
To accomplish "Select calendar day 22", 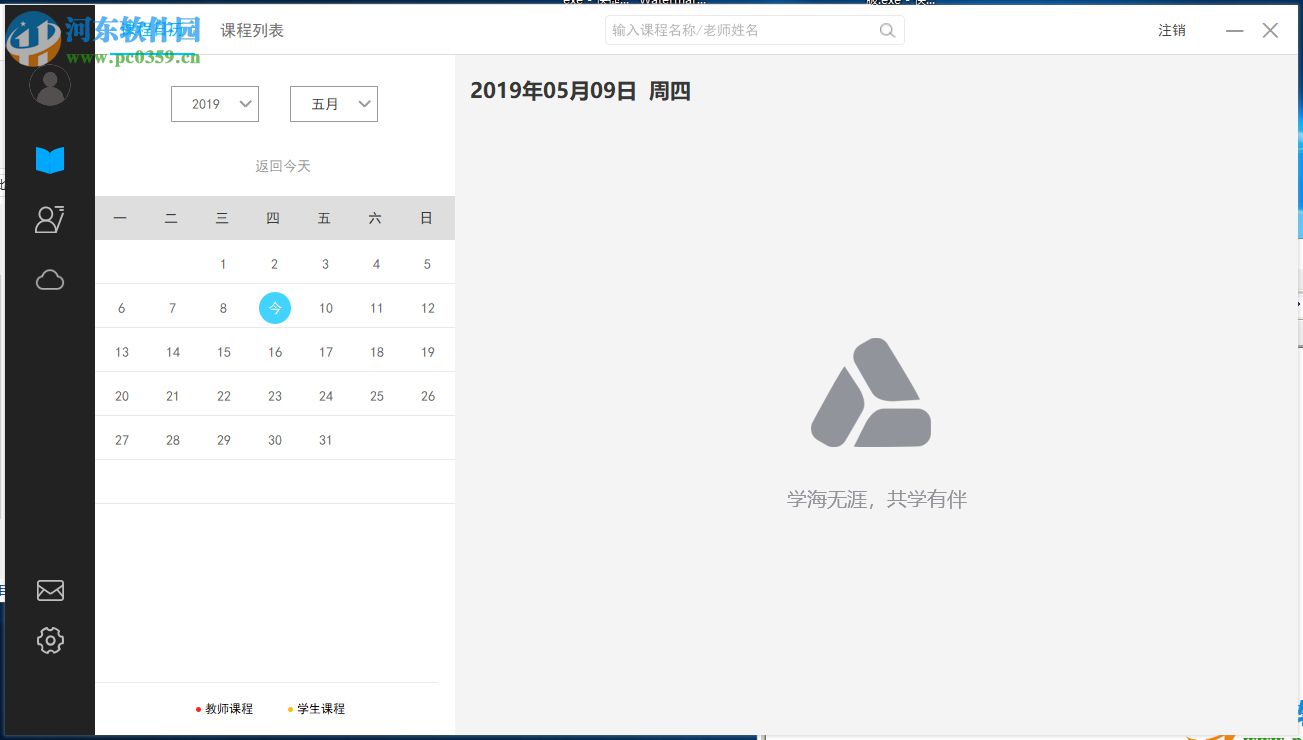I will coord(224,396).
